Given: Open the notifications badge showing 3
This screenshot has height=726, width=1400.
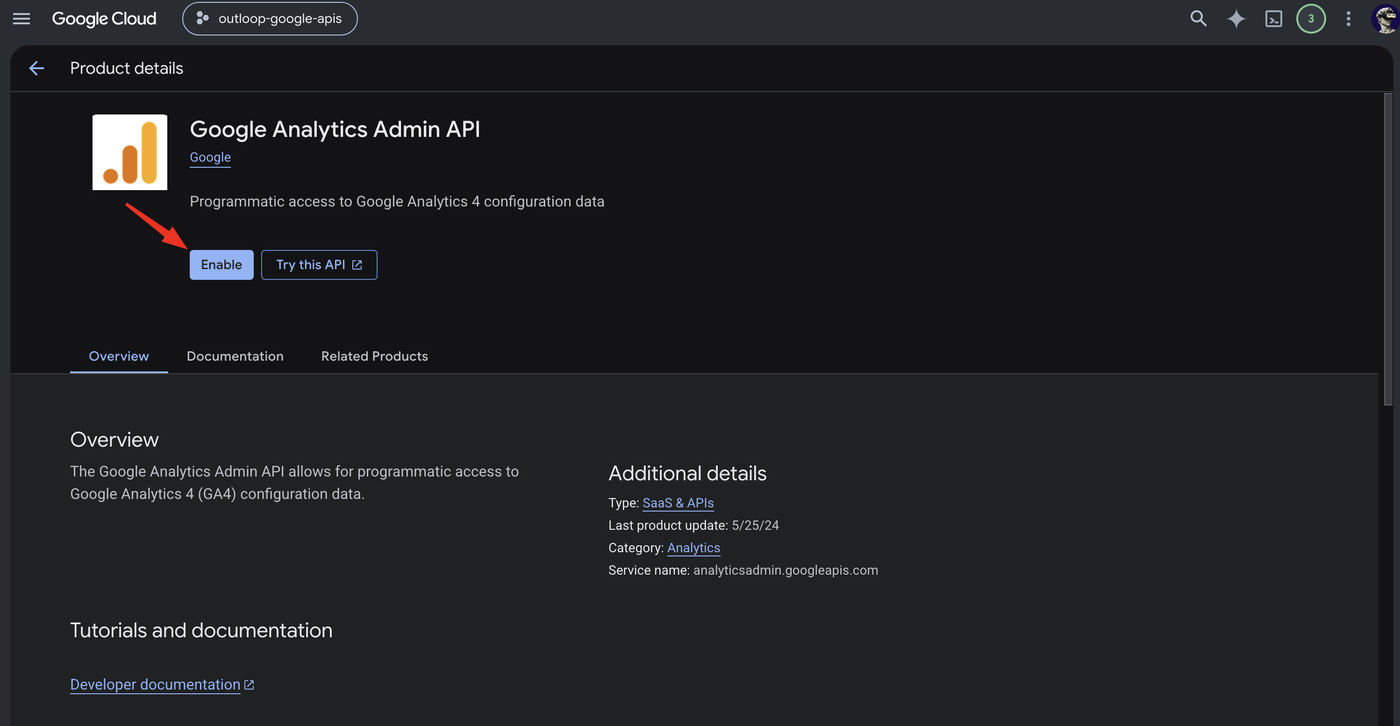Looking at the screenshot, I should [1311, 19].
